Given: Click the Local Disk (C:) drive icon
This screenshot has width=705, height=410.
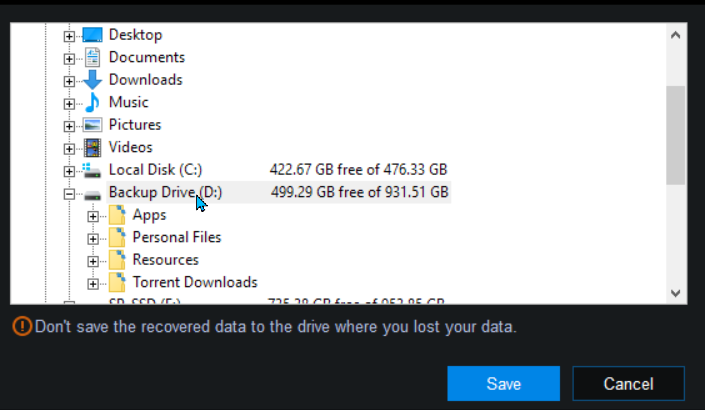Looking at the screenshot, I should click(92, 170).
